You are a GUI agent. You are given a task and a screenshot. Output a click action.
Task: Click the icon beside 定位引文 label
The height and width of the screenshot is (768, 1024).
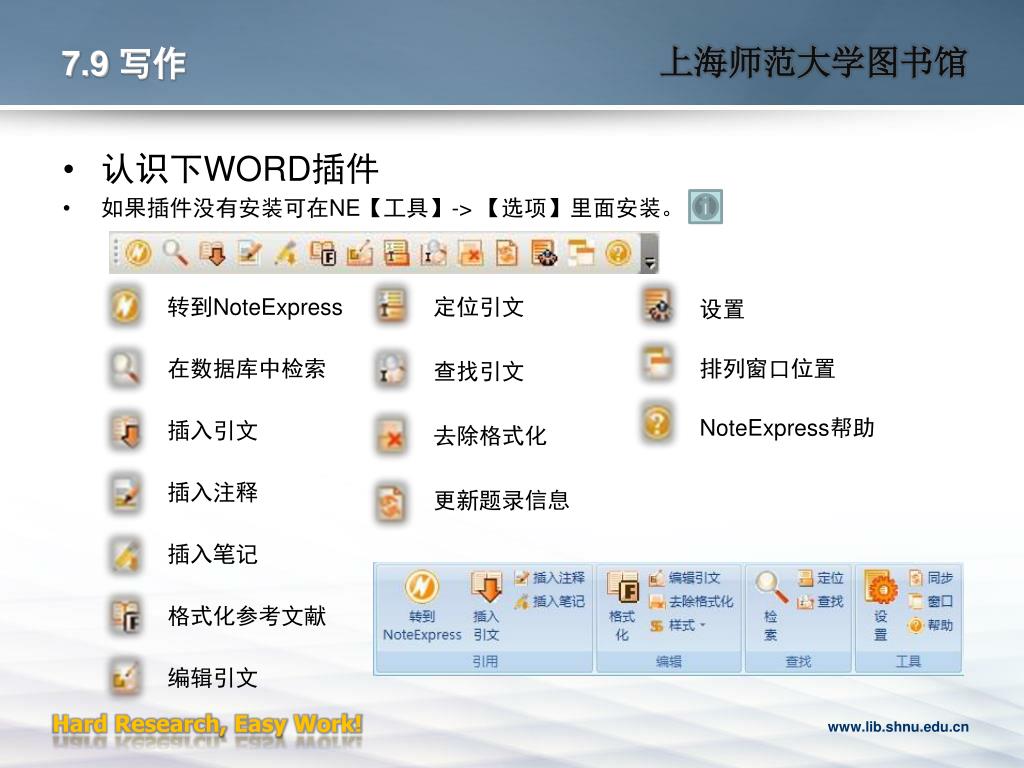[x=391, y=306]
